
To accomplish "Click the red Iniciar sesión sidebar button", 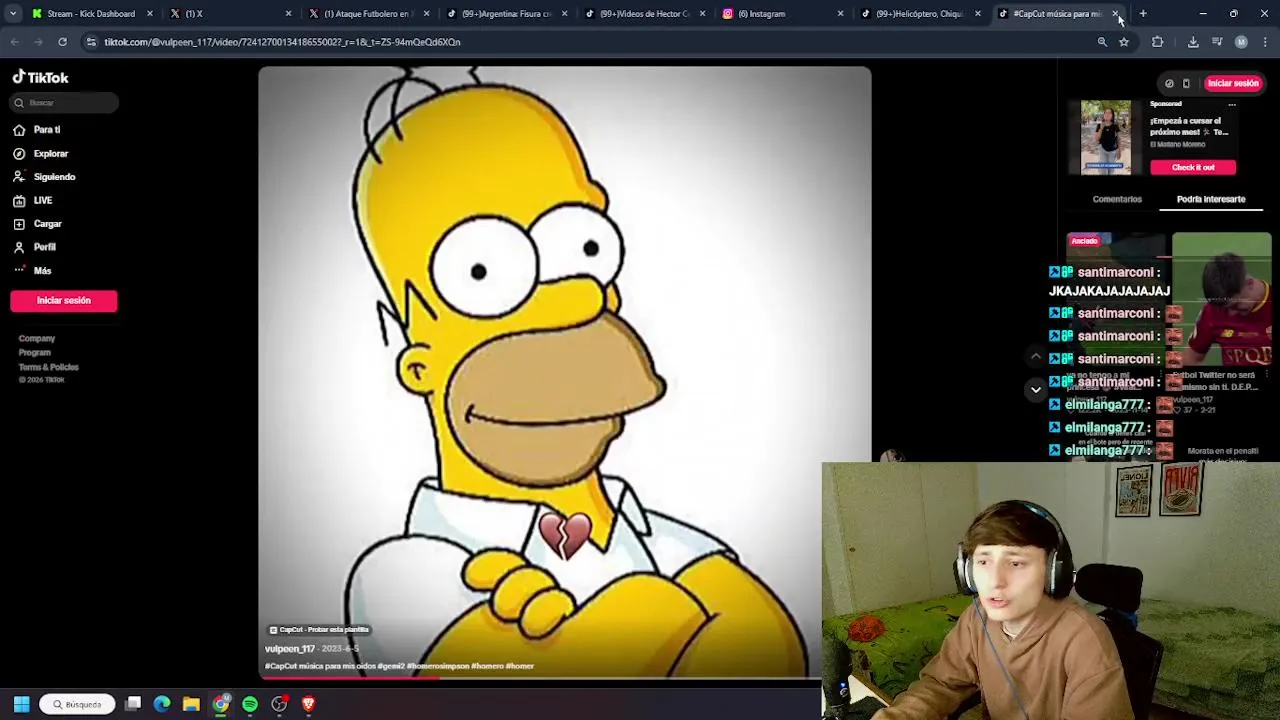I will click(x=64, y=301).
